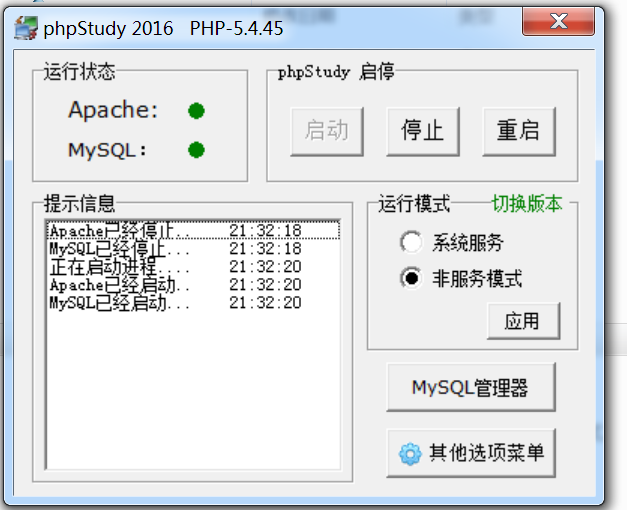Click the MySQL: status label
The image size is (627, 510).
pos(107,150)
